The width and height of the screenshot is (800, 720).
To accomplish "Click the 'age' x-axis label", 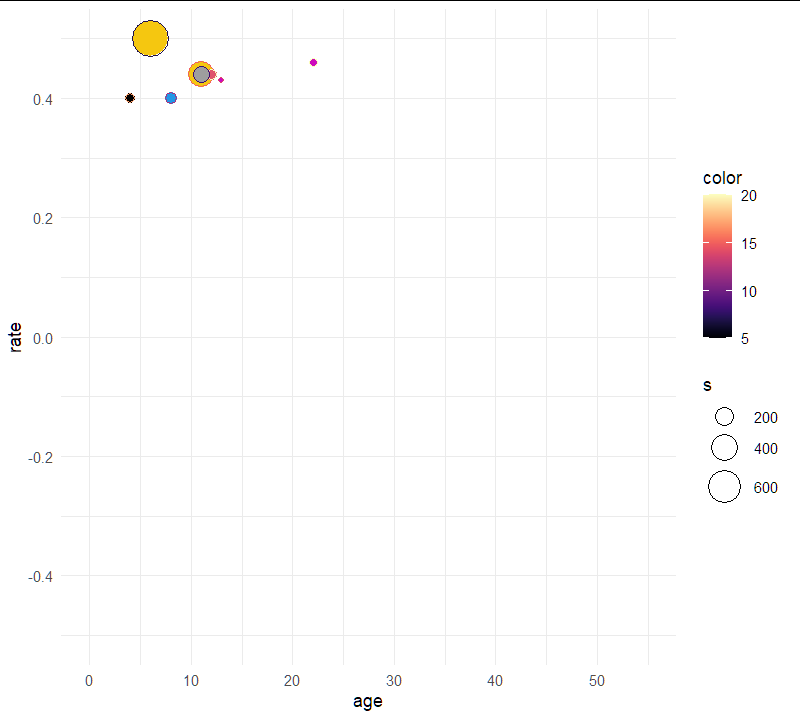I will coord(367,702).
